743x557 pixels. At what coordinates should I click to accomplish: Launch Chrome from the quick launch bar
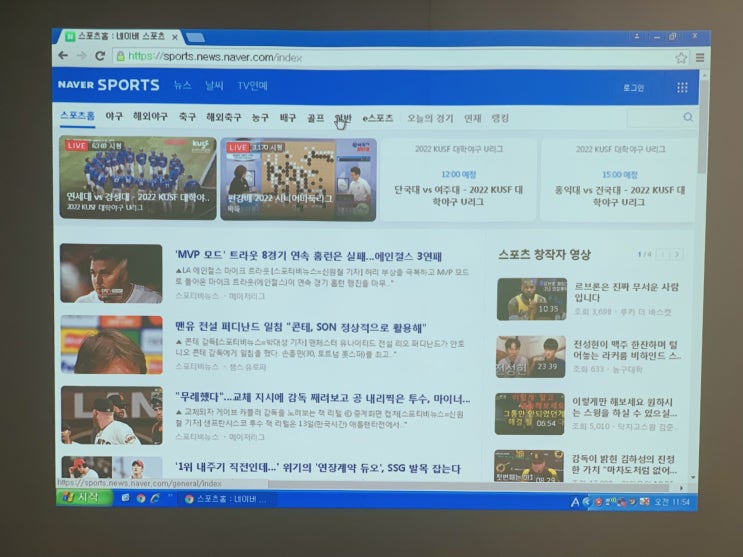coord(141,498)
